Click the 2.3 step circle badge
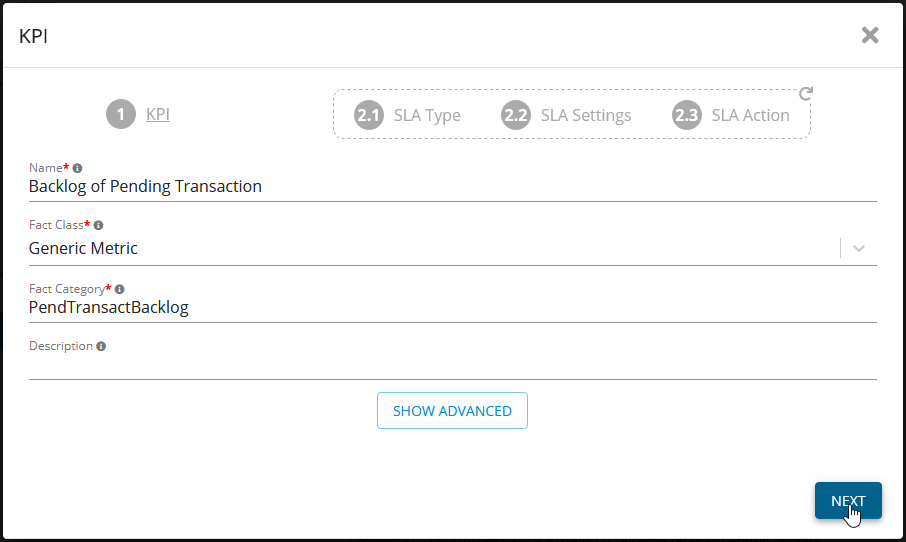The width and height of the screenshot is (906, 542). coord(687,115)
